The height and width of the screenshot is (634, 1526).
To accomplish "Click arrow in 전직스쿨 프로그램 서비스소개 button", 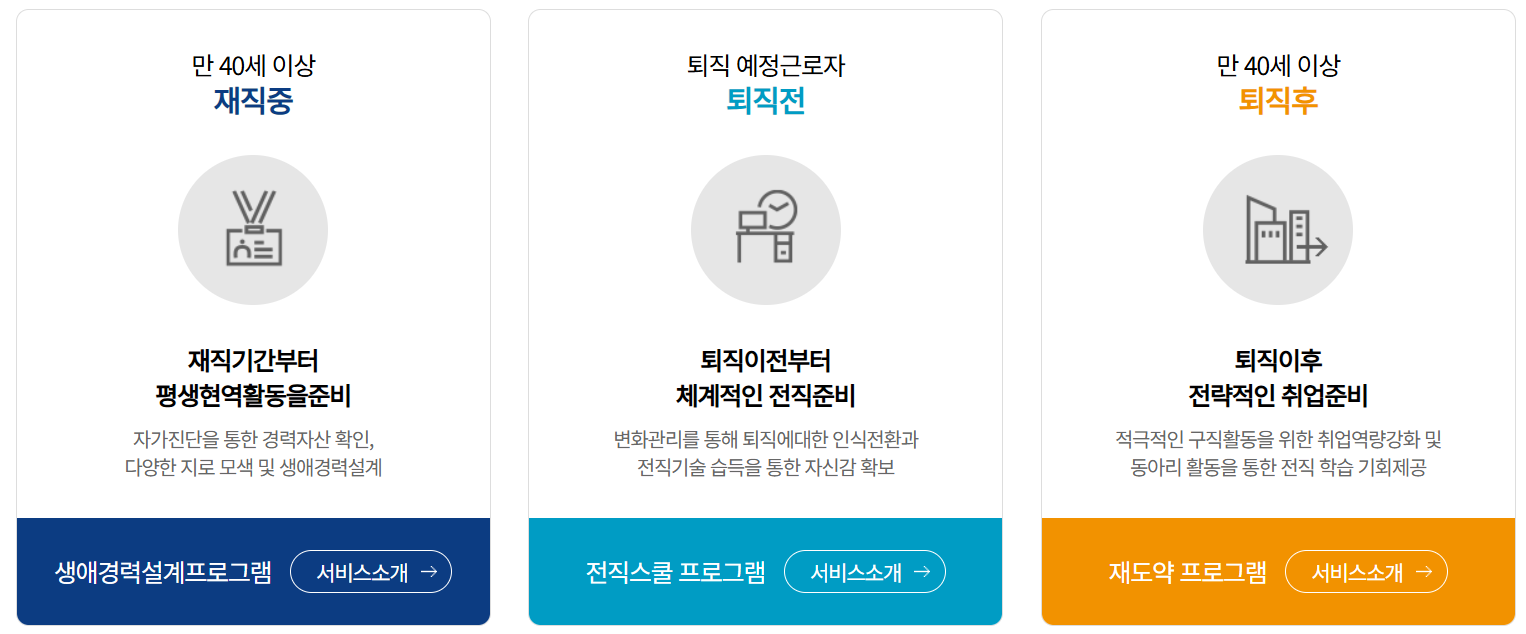I will (x=922, y=572).
